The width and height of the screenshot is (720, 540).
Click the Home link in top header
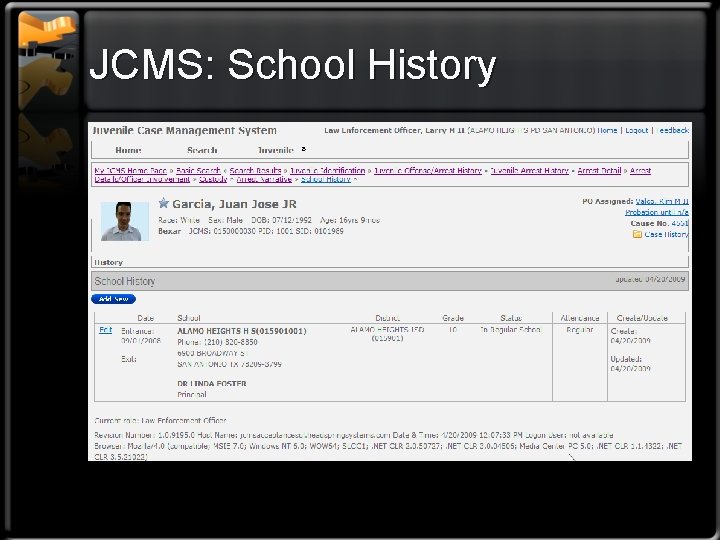[607, 130]
